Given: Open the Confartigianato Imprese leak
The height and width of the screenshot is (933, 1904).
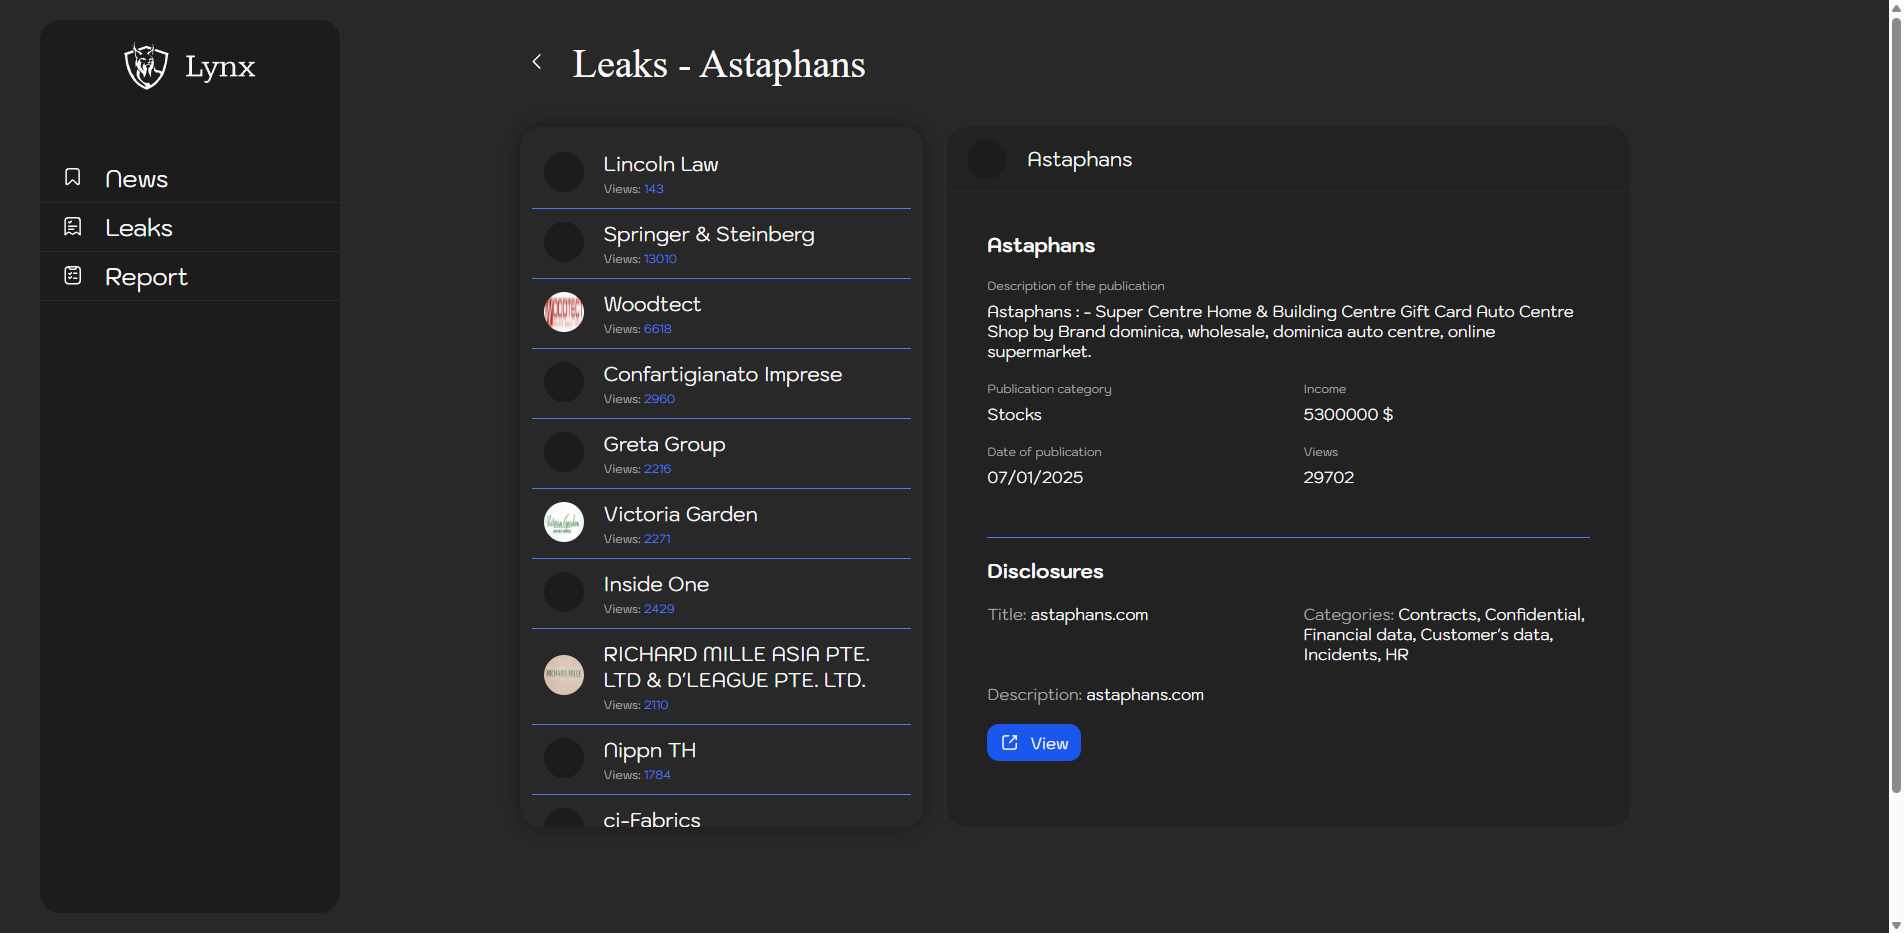Looking at the screenshot, I should (x=720, y=383).
